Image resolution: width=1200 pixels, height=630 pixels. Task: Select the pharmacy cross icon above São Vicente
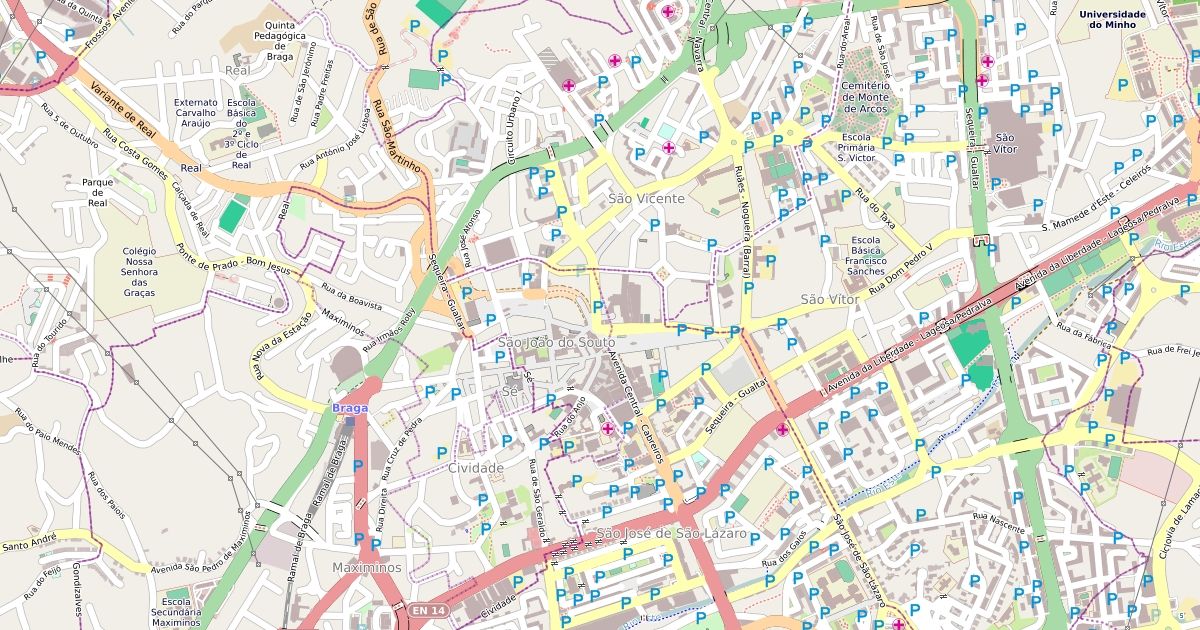[668, 148]
